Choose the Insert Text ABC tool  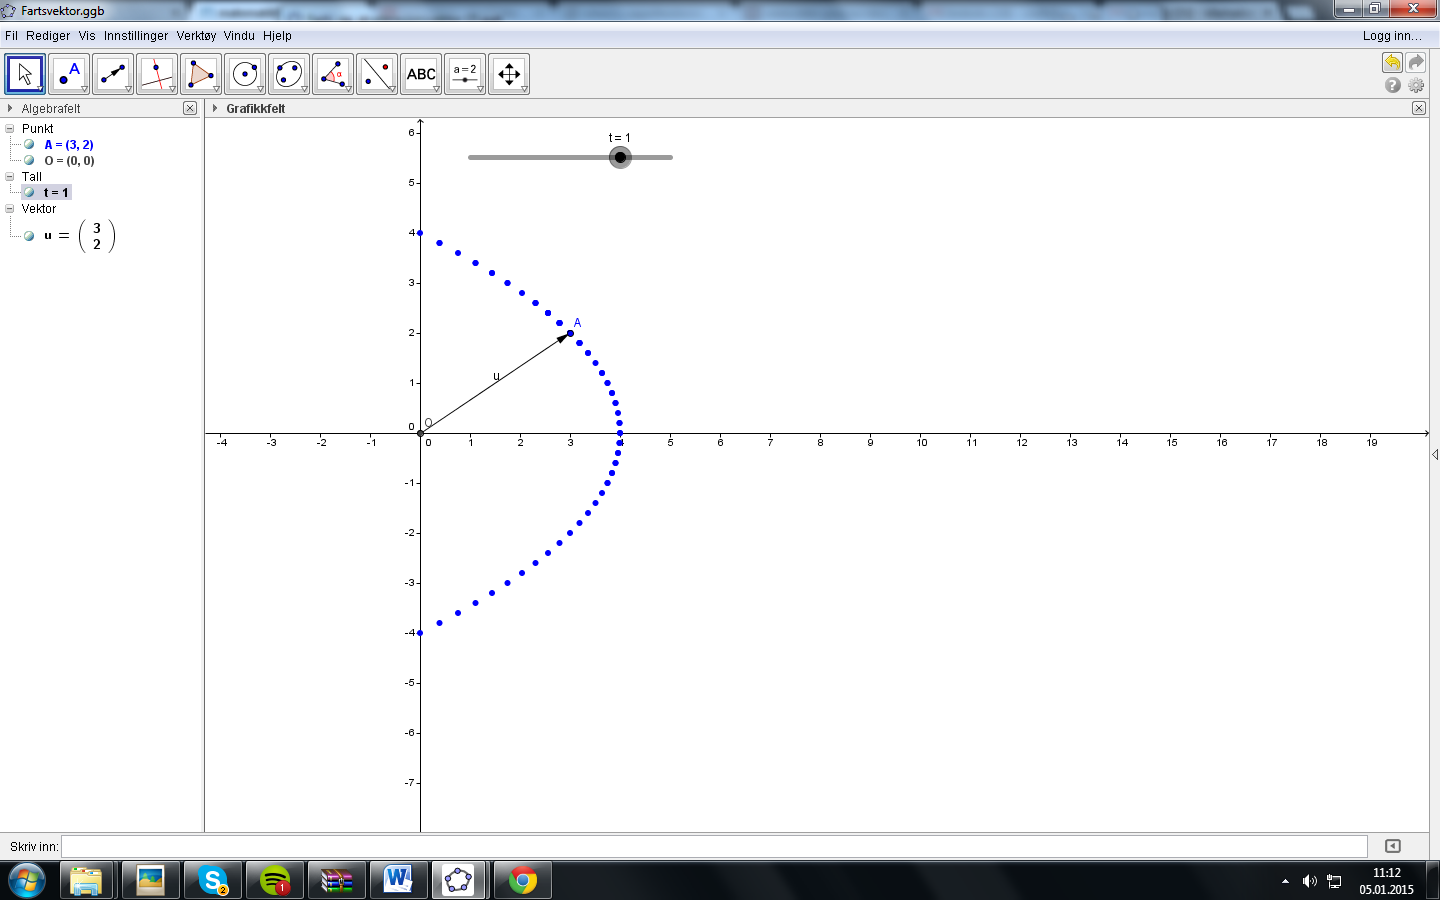[x=421, y=74]
